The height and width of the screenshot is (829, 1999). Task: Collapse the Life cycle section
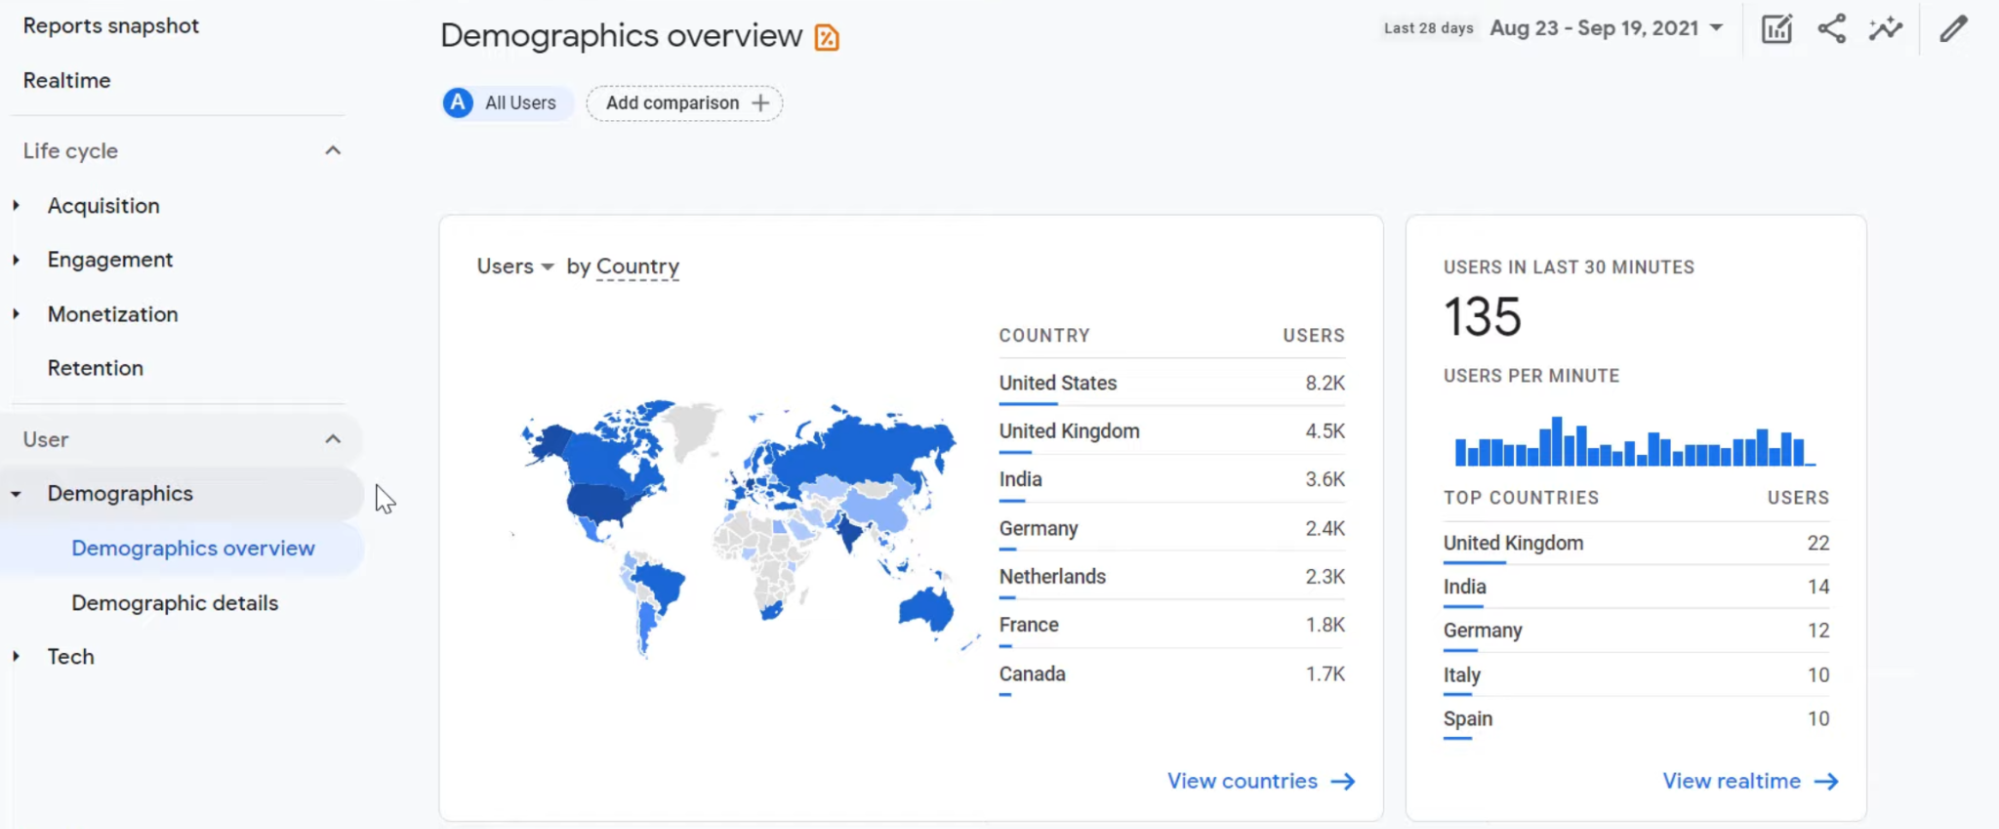pyautogui.click(x=333, y=151)
